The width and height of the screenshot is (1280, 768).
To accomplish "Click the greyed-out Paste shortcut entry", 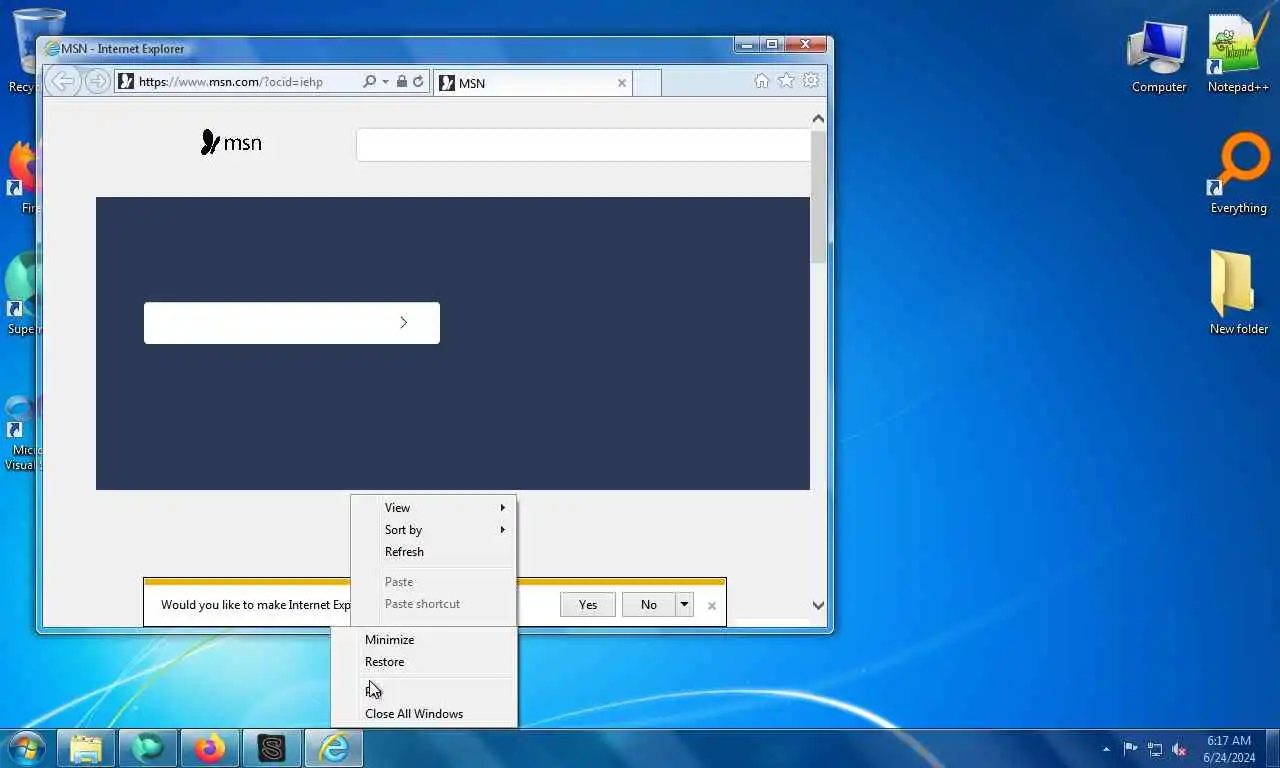I will coord(433,604).
